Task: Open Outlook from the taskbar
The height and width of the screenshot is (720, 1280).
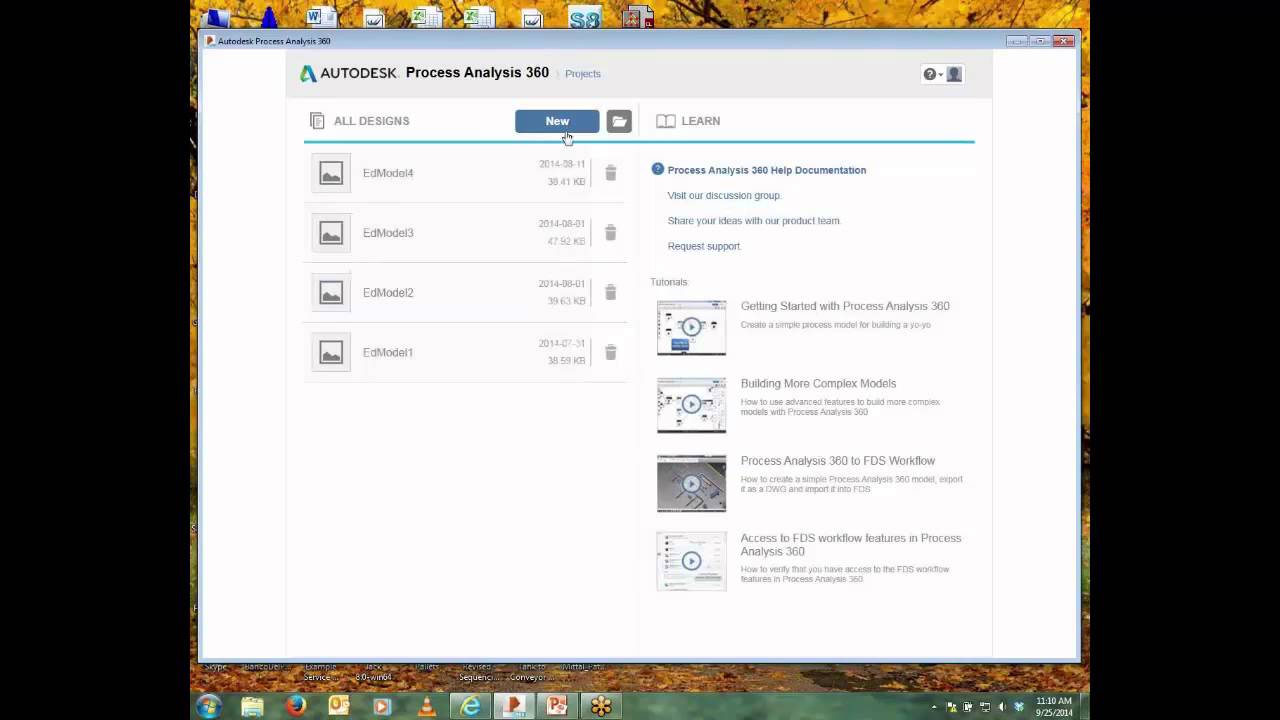Action: pos(339,706)
